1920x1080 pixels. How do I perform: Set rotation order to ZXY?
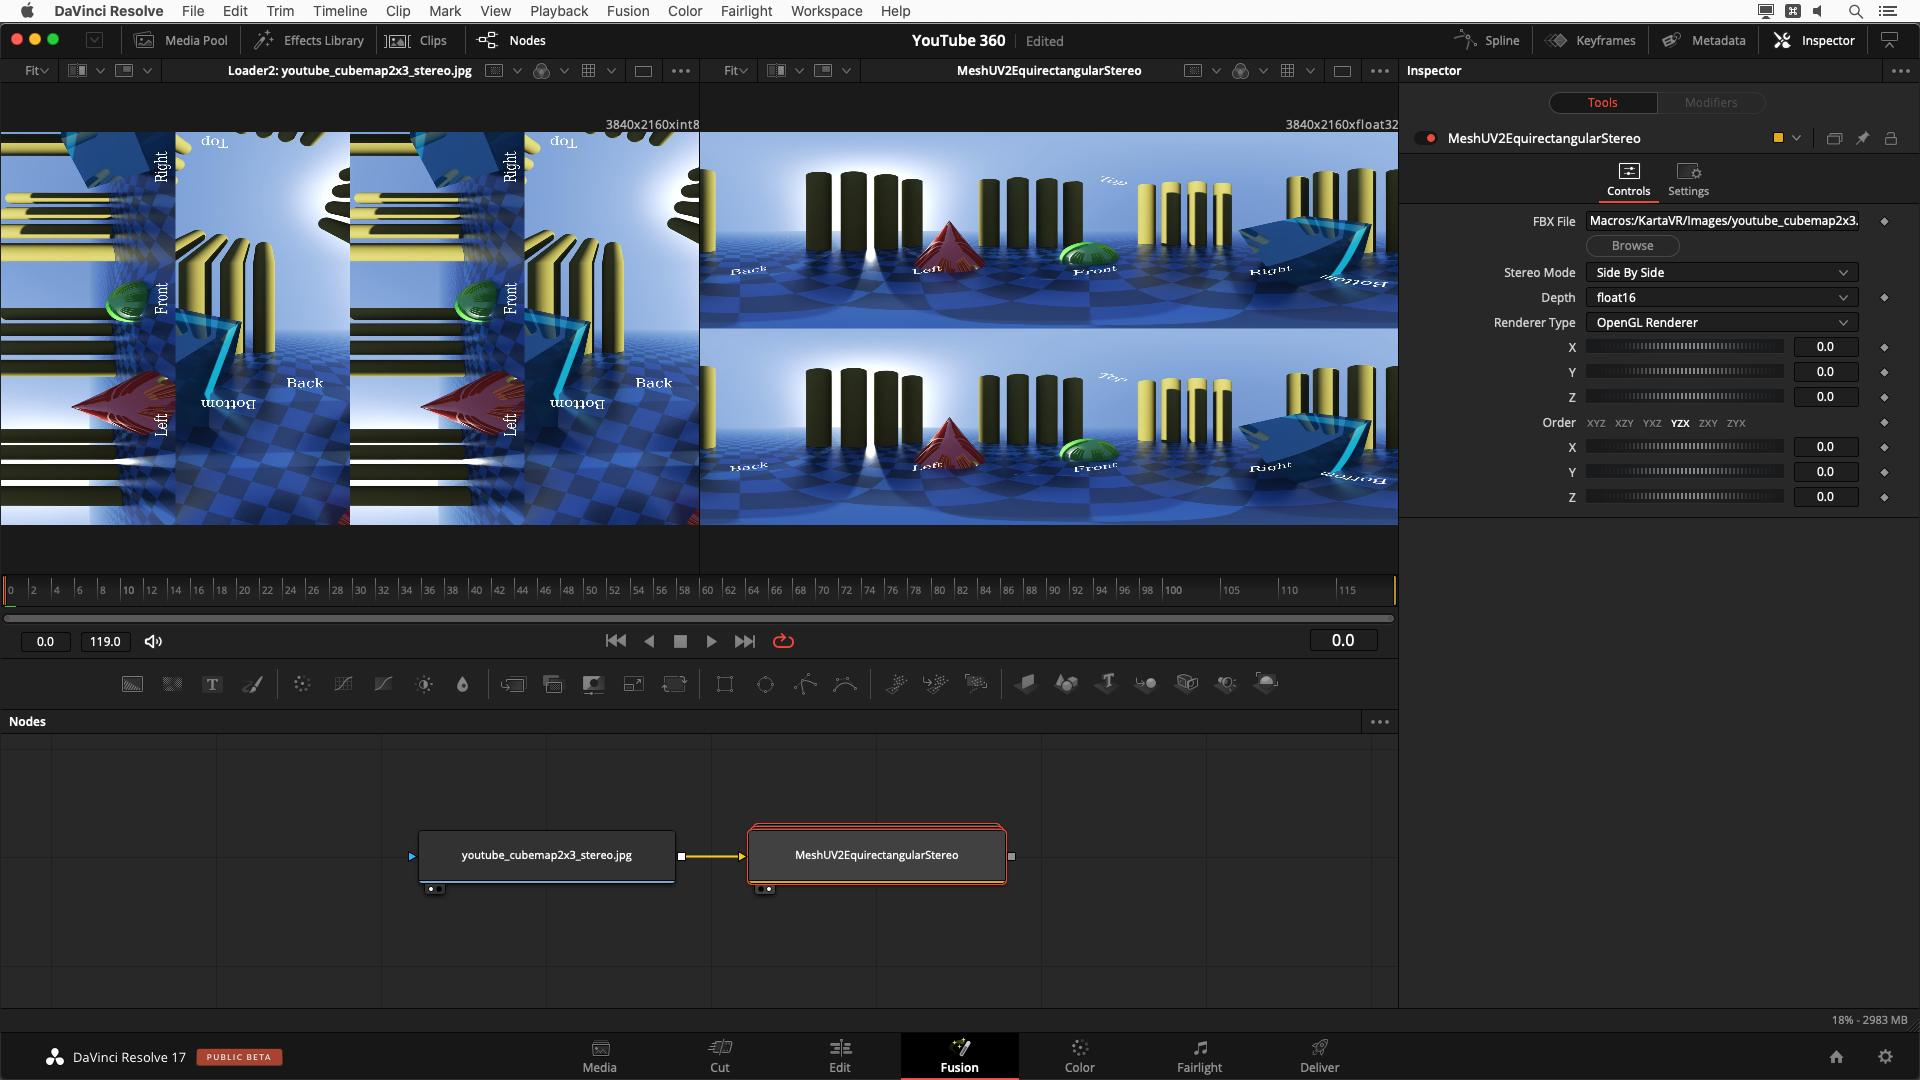pos(1708,423)
